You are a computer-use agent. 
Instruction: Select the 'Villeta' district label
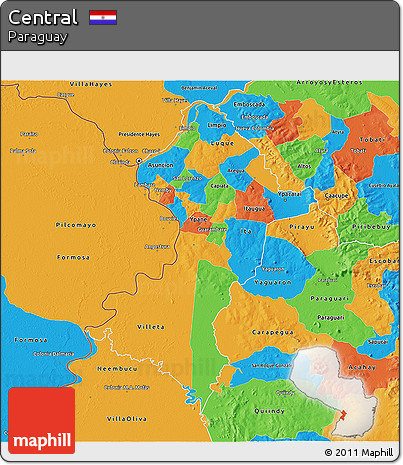click(151, 327)
